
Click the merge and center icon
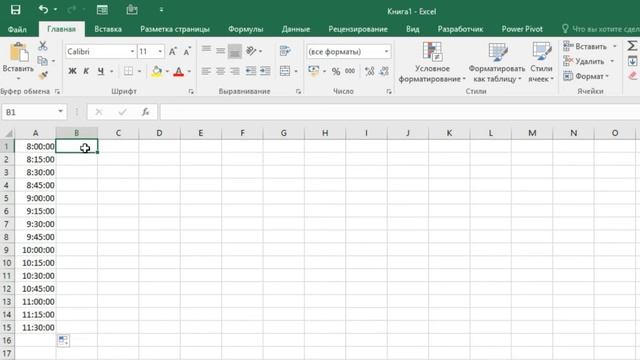285,71
